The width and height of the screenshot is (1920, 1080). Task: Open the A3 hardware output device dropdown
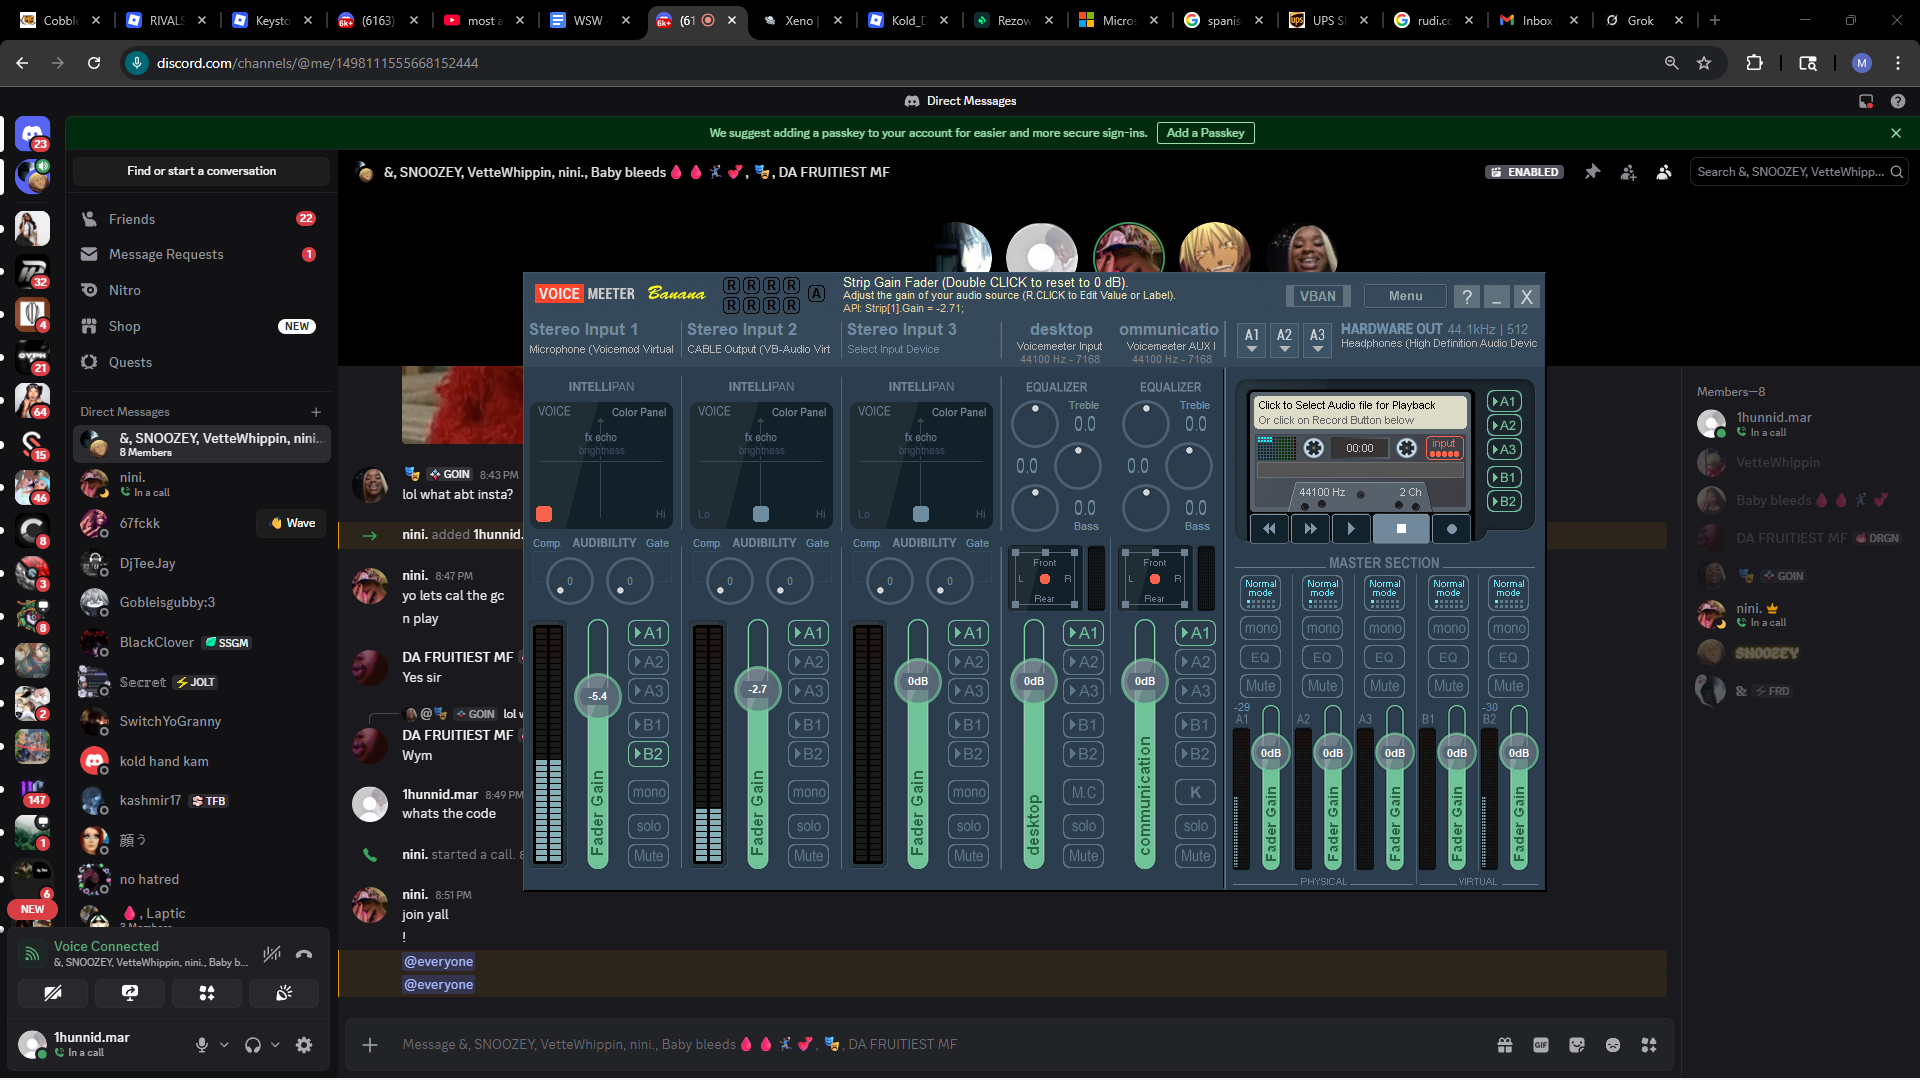click(1318, 340)
